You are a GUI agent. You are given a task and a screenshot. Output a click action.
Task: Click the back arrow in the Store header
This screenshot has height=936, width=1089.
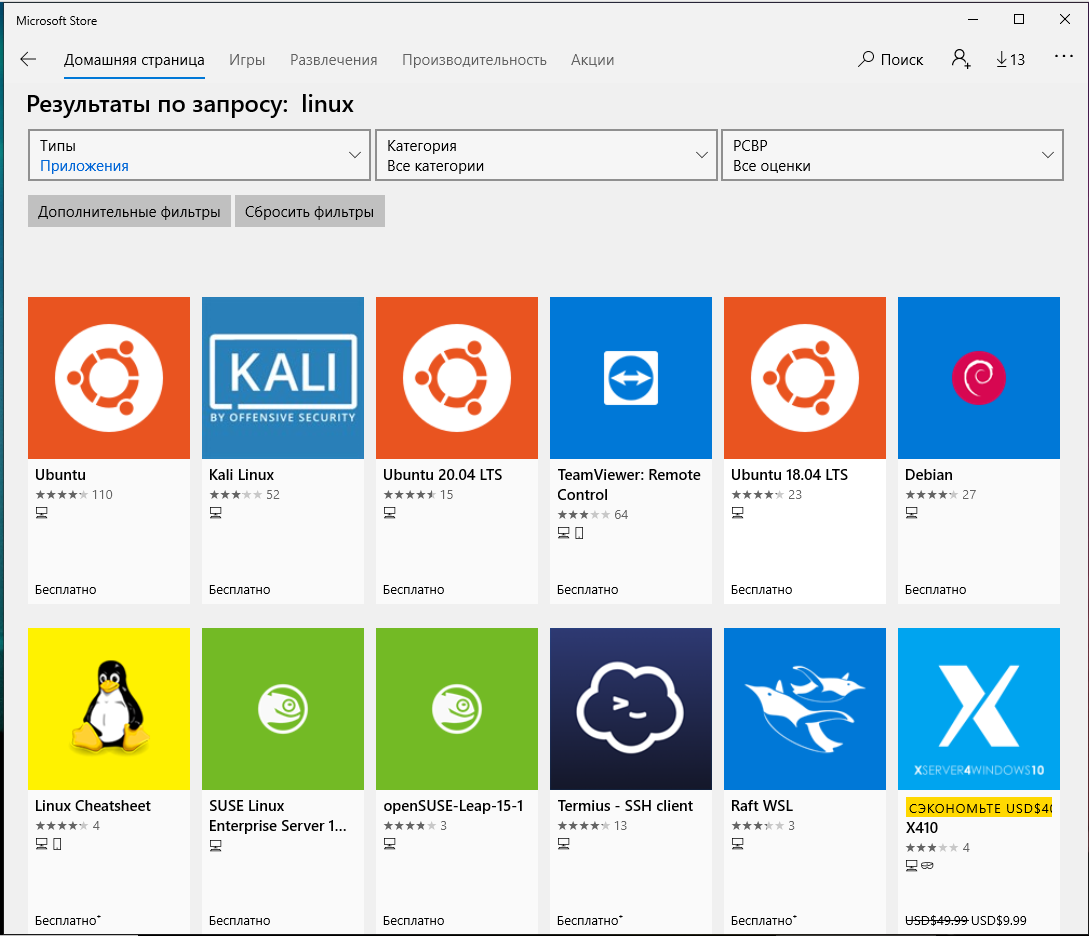[28, 60]
